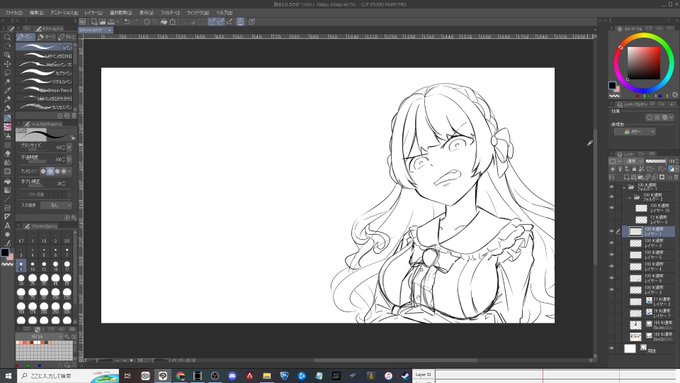Select the Eyedropper tool in tool palette
Screen dimensions: 680x383
(7, 90)
